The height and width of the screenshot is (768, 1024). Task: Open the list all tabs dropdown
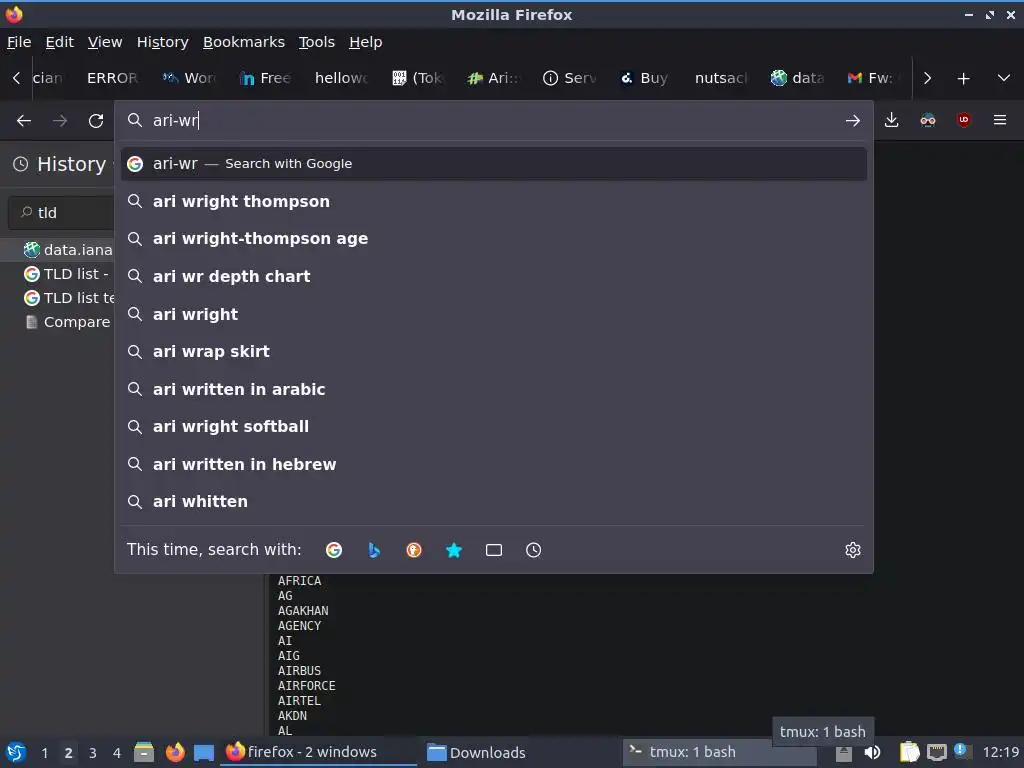[x=1004, y=78]
